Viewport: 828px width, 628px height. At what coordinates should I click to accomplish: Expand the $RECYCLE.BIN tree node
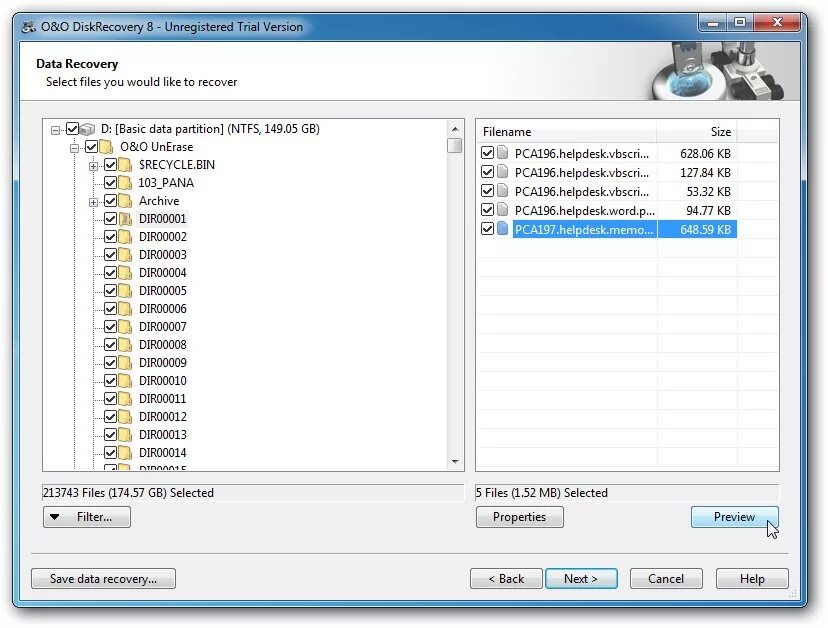[x=93, y=166]
